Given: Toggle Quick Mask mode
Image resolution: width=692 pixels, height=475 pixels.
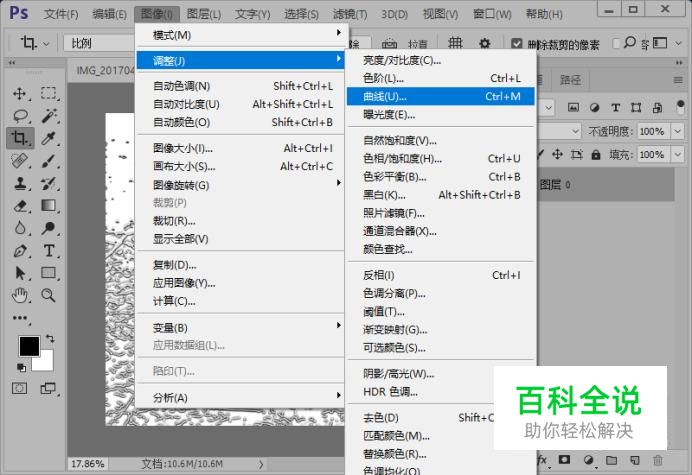Looking at the screenshot, I should tap(19, 388).
